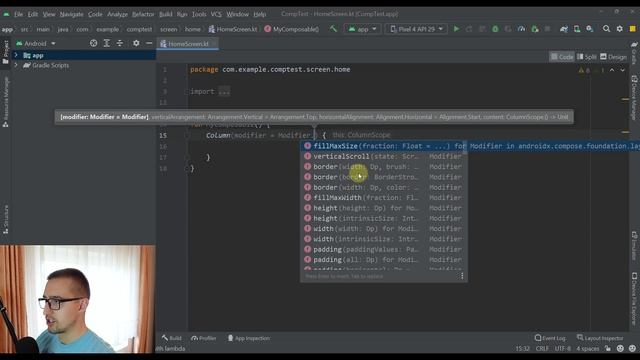Expand all in Project panel
Viewport: 640px width, 360px height.
[x=107, y=43]
